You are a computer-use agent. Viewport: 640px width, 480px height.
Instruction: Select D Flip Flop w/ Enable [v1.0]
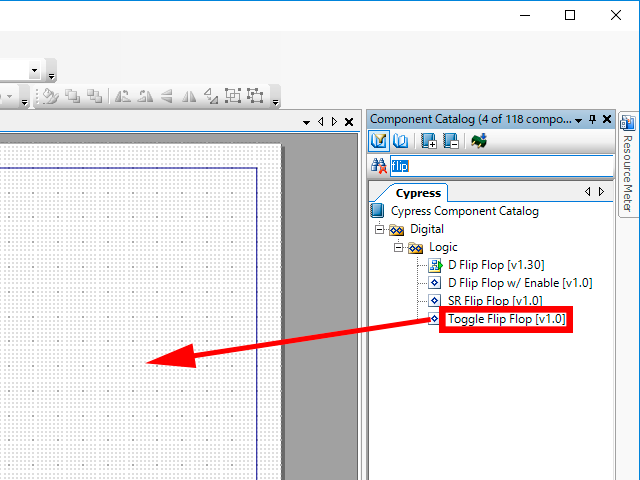[x=520, y=283]
